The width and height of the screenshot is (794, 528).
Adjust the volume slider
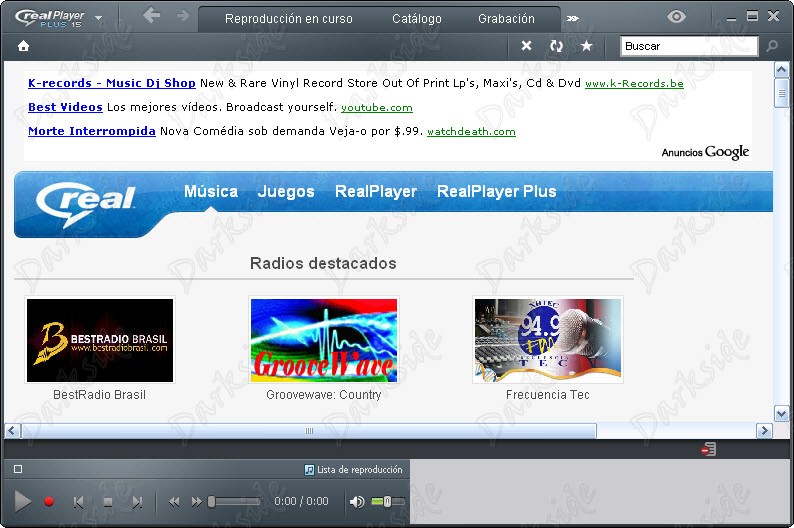[x=388, y=501]
